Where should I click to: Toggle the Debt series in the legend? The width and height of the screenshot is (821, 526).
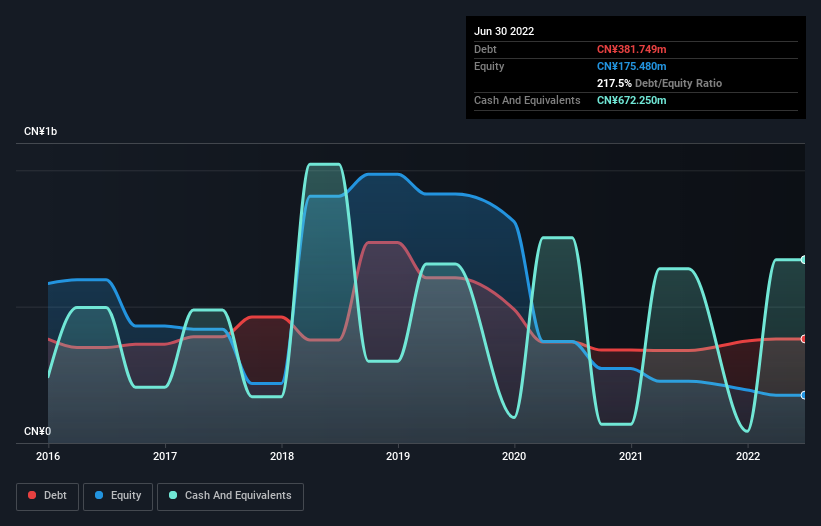click(x=47, y=496)
